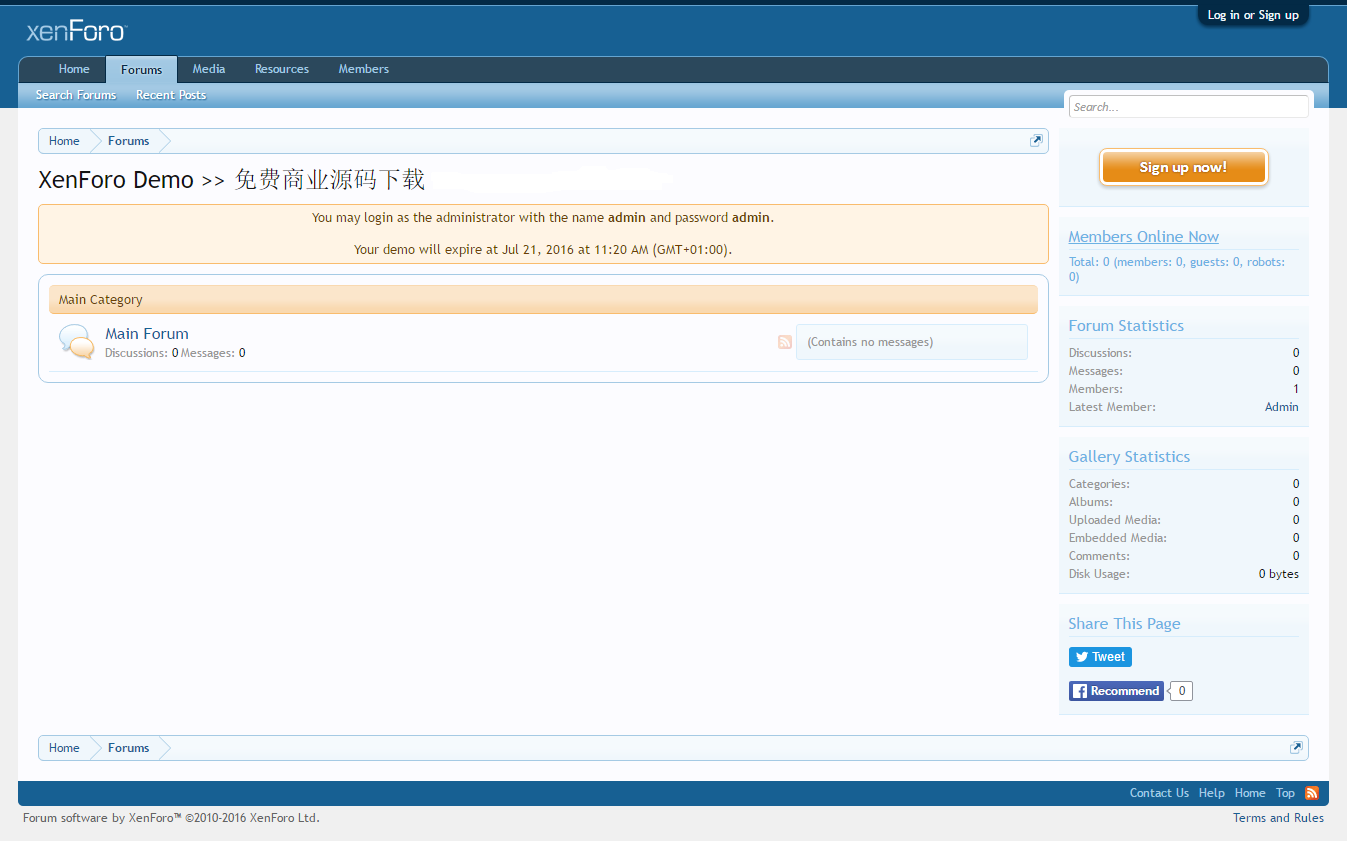1347x841 pixels.
Task: Click the 'Disk Usage:' label
Action: [1099, 574]
